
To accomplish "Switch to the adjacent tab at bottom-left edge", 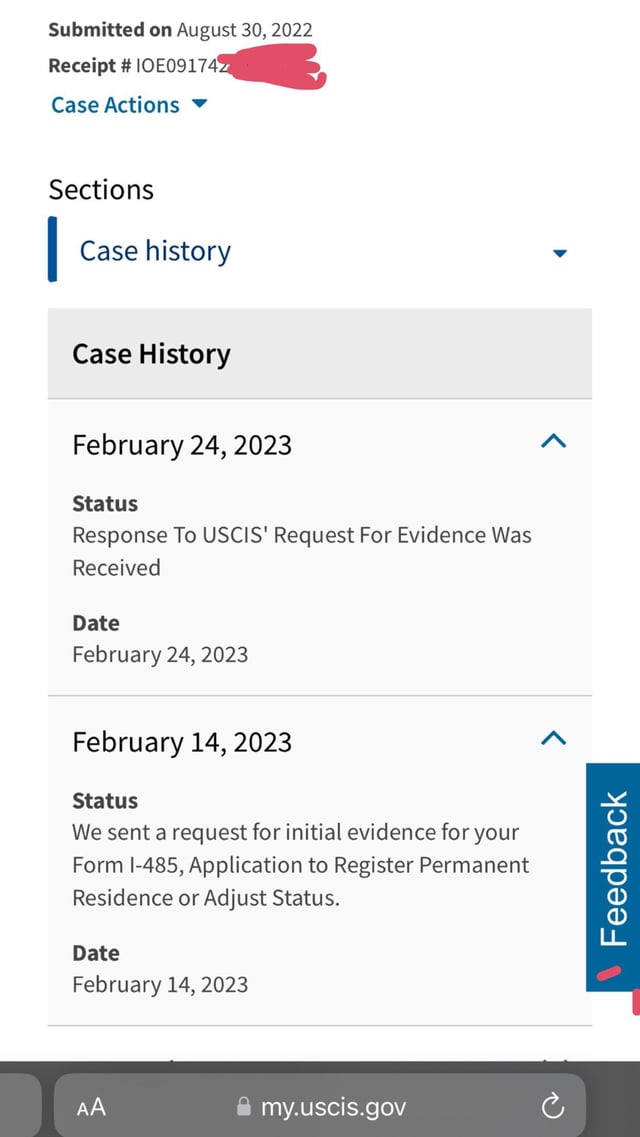I will (x=20, y=1106).
